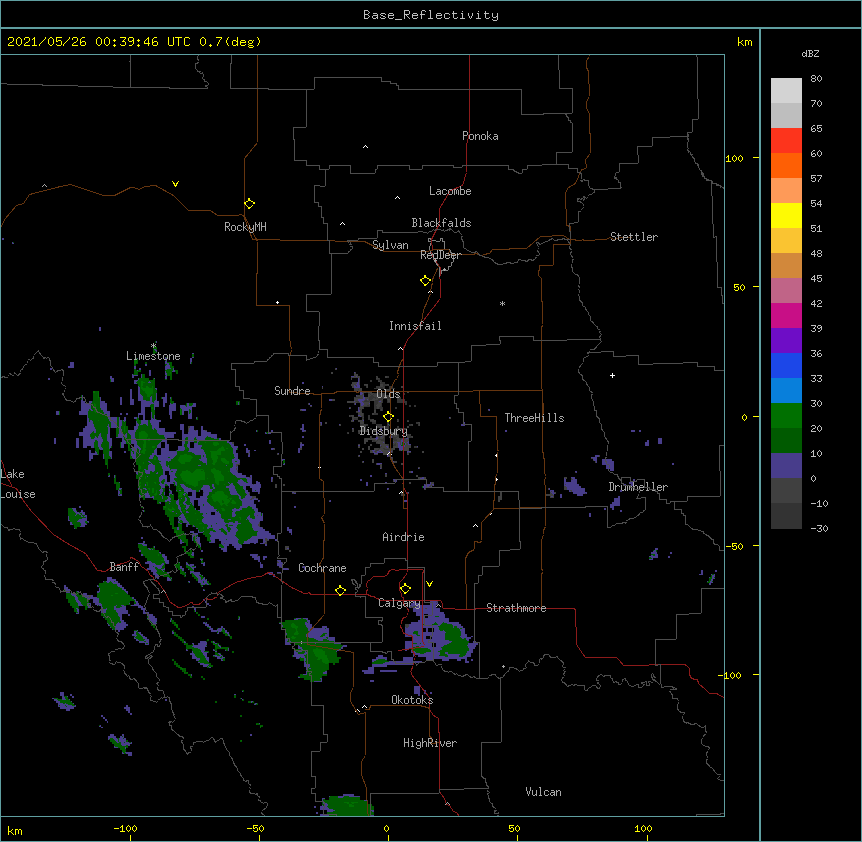Click the Banff town label
The height and width of the screenshot is (842, 862).
coord(124,567)
